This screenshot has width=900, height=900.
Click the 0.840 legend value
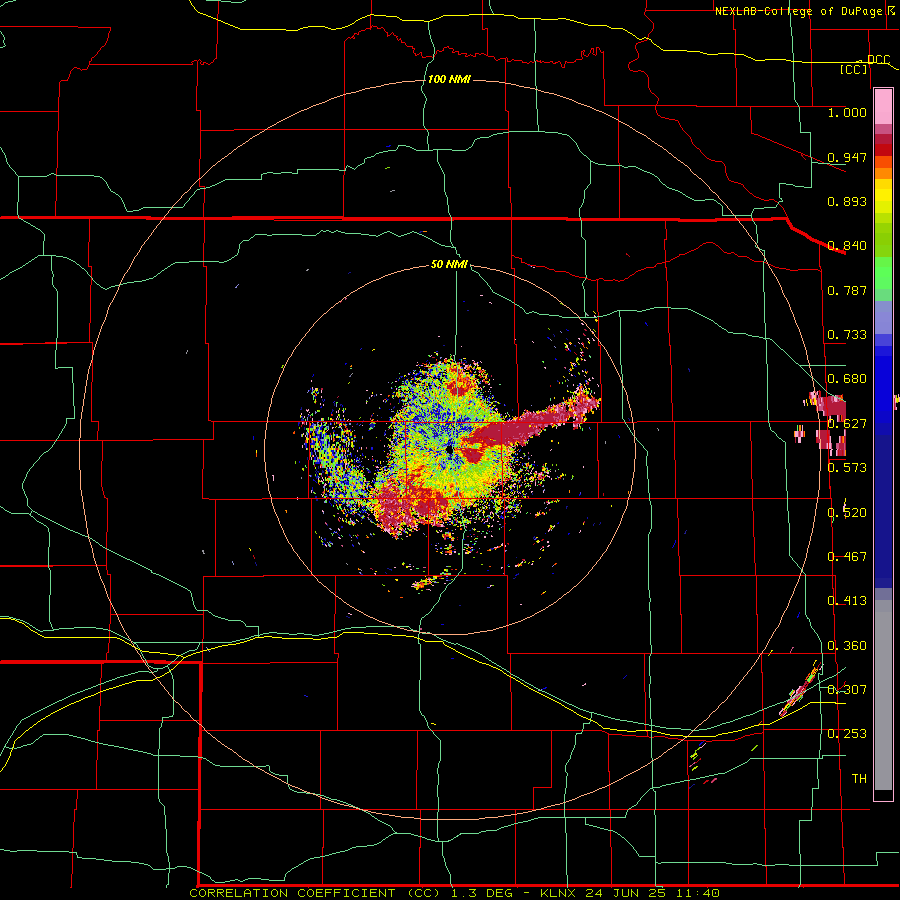847,245
